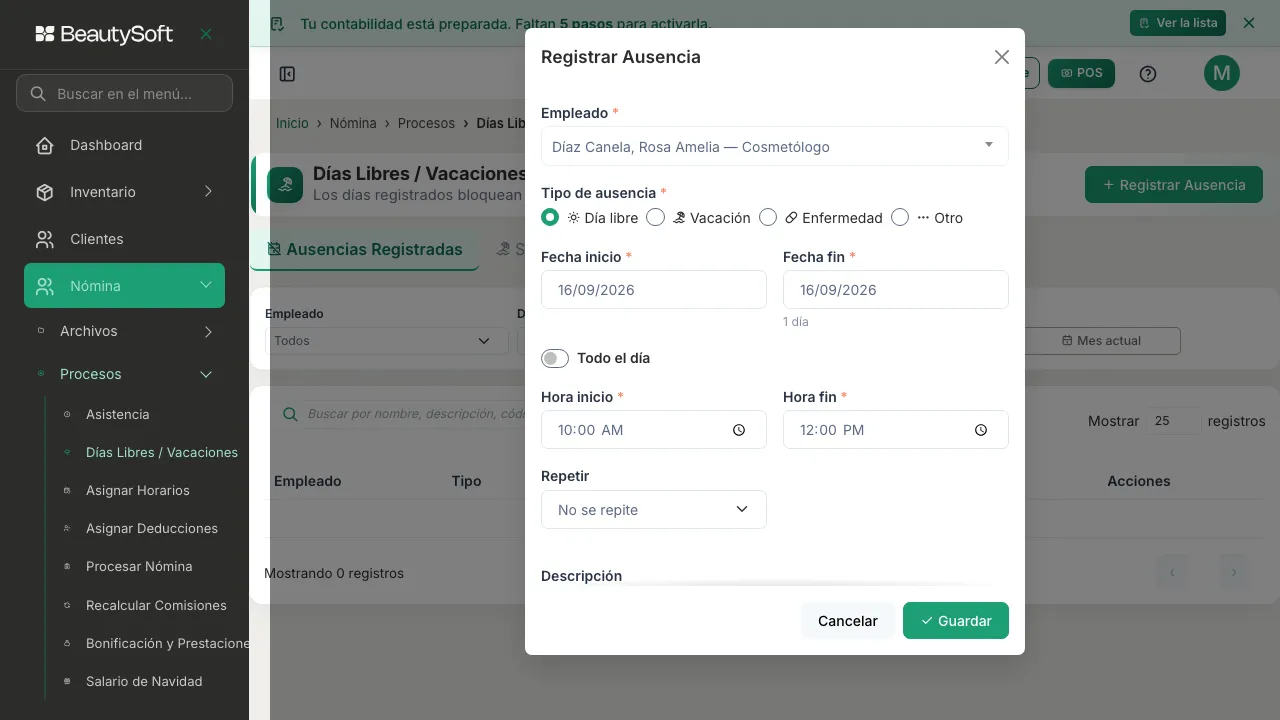Click the Guardar button

(x=956, y=621)
